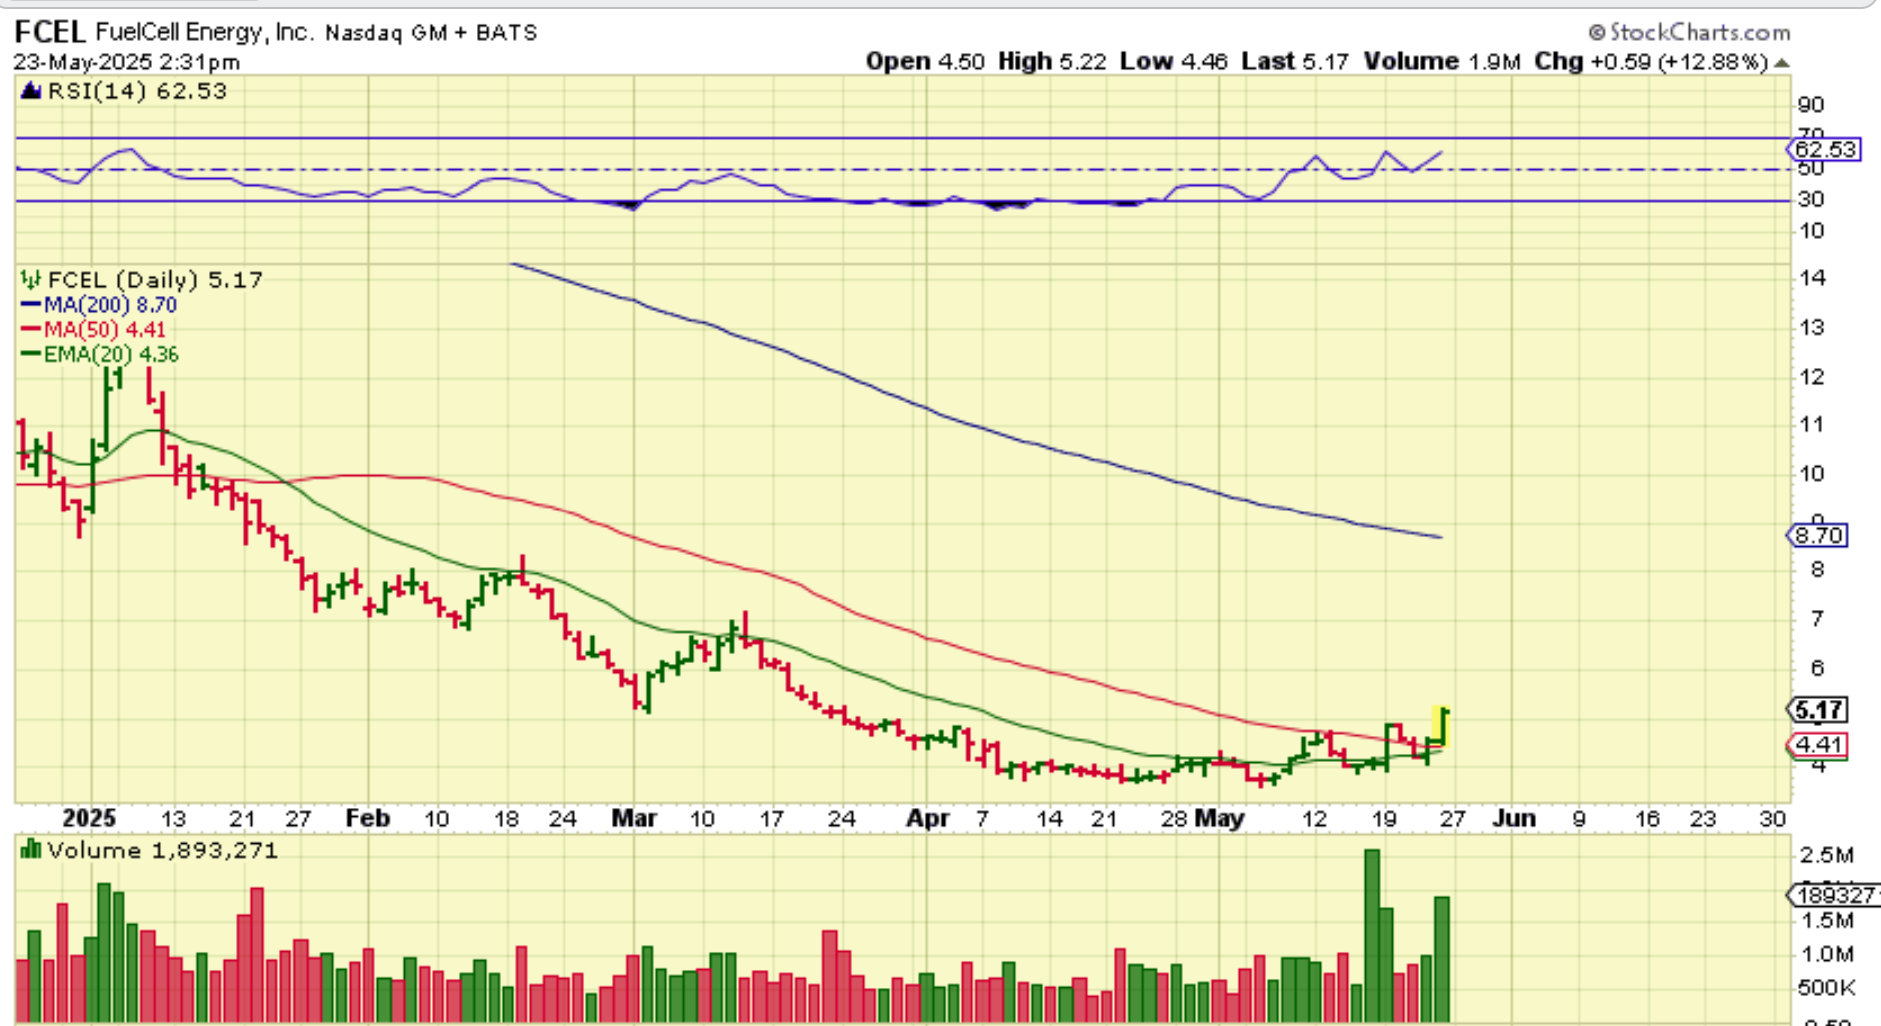Click the up-triangle icon after the Chg percentage
This screenshot has height=1026, width=1881.
pos(1781,63)
